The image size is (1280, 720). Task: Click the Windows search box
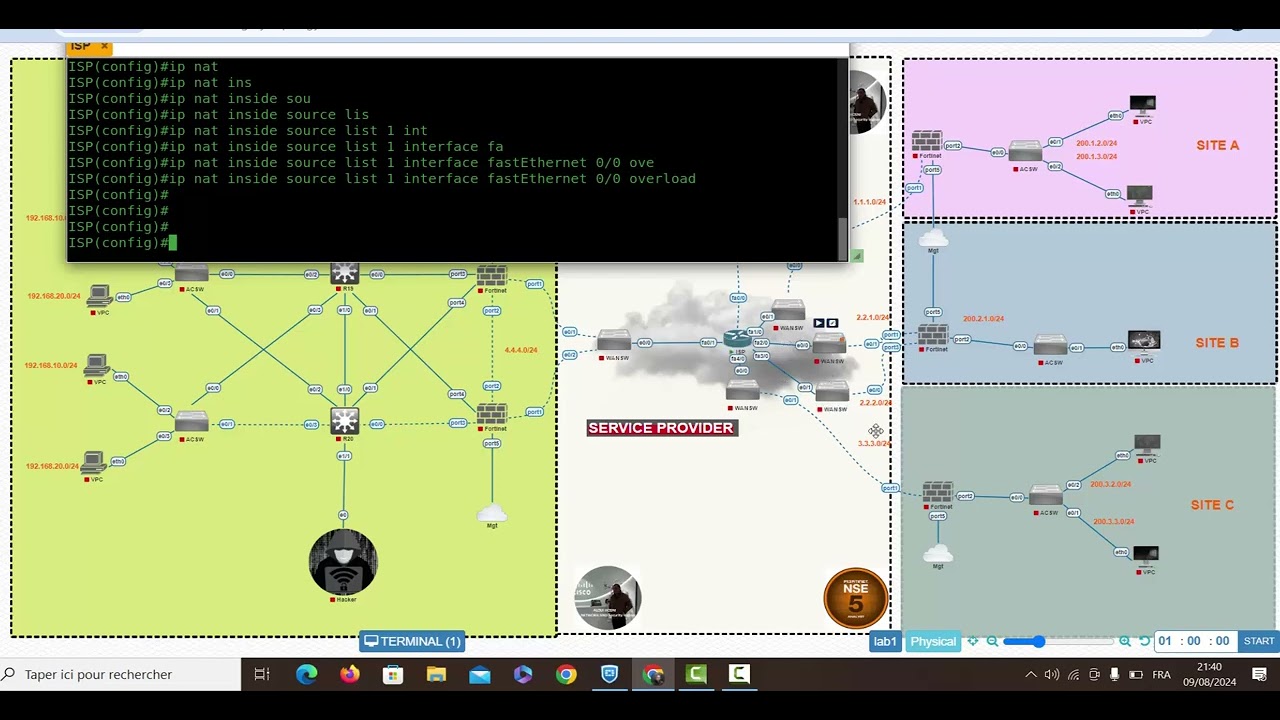pyautogui.click(x=120, y=674)
